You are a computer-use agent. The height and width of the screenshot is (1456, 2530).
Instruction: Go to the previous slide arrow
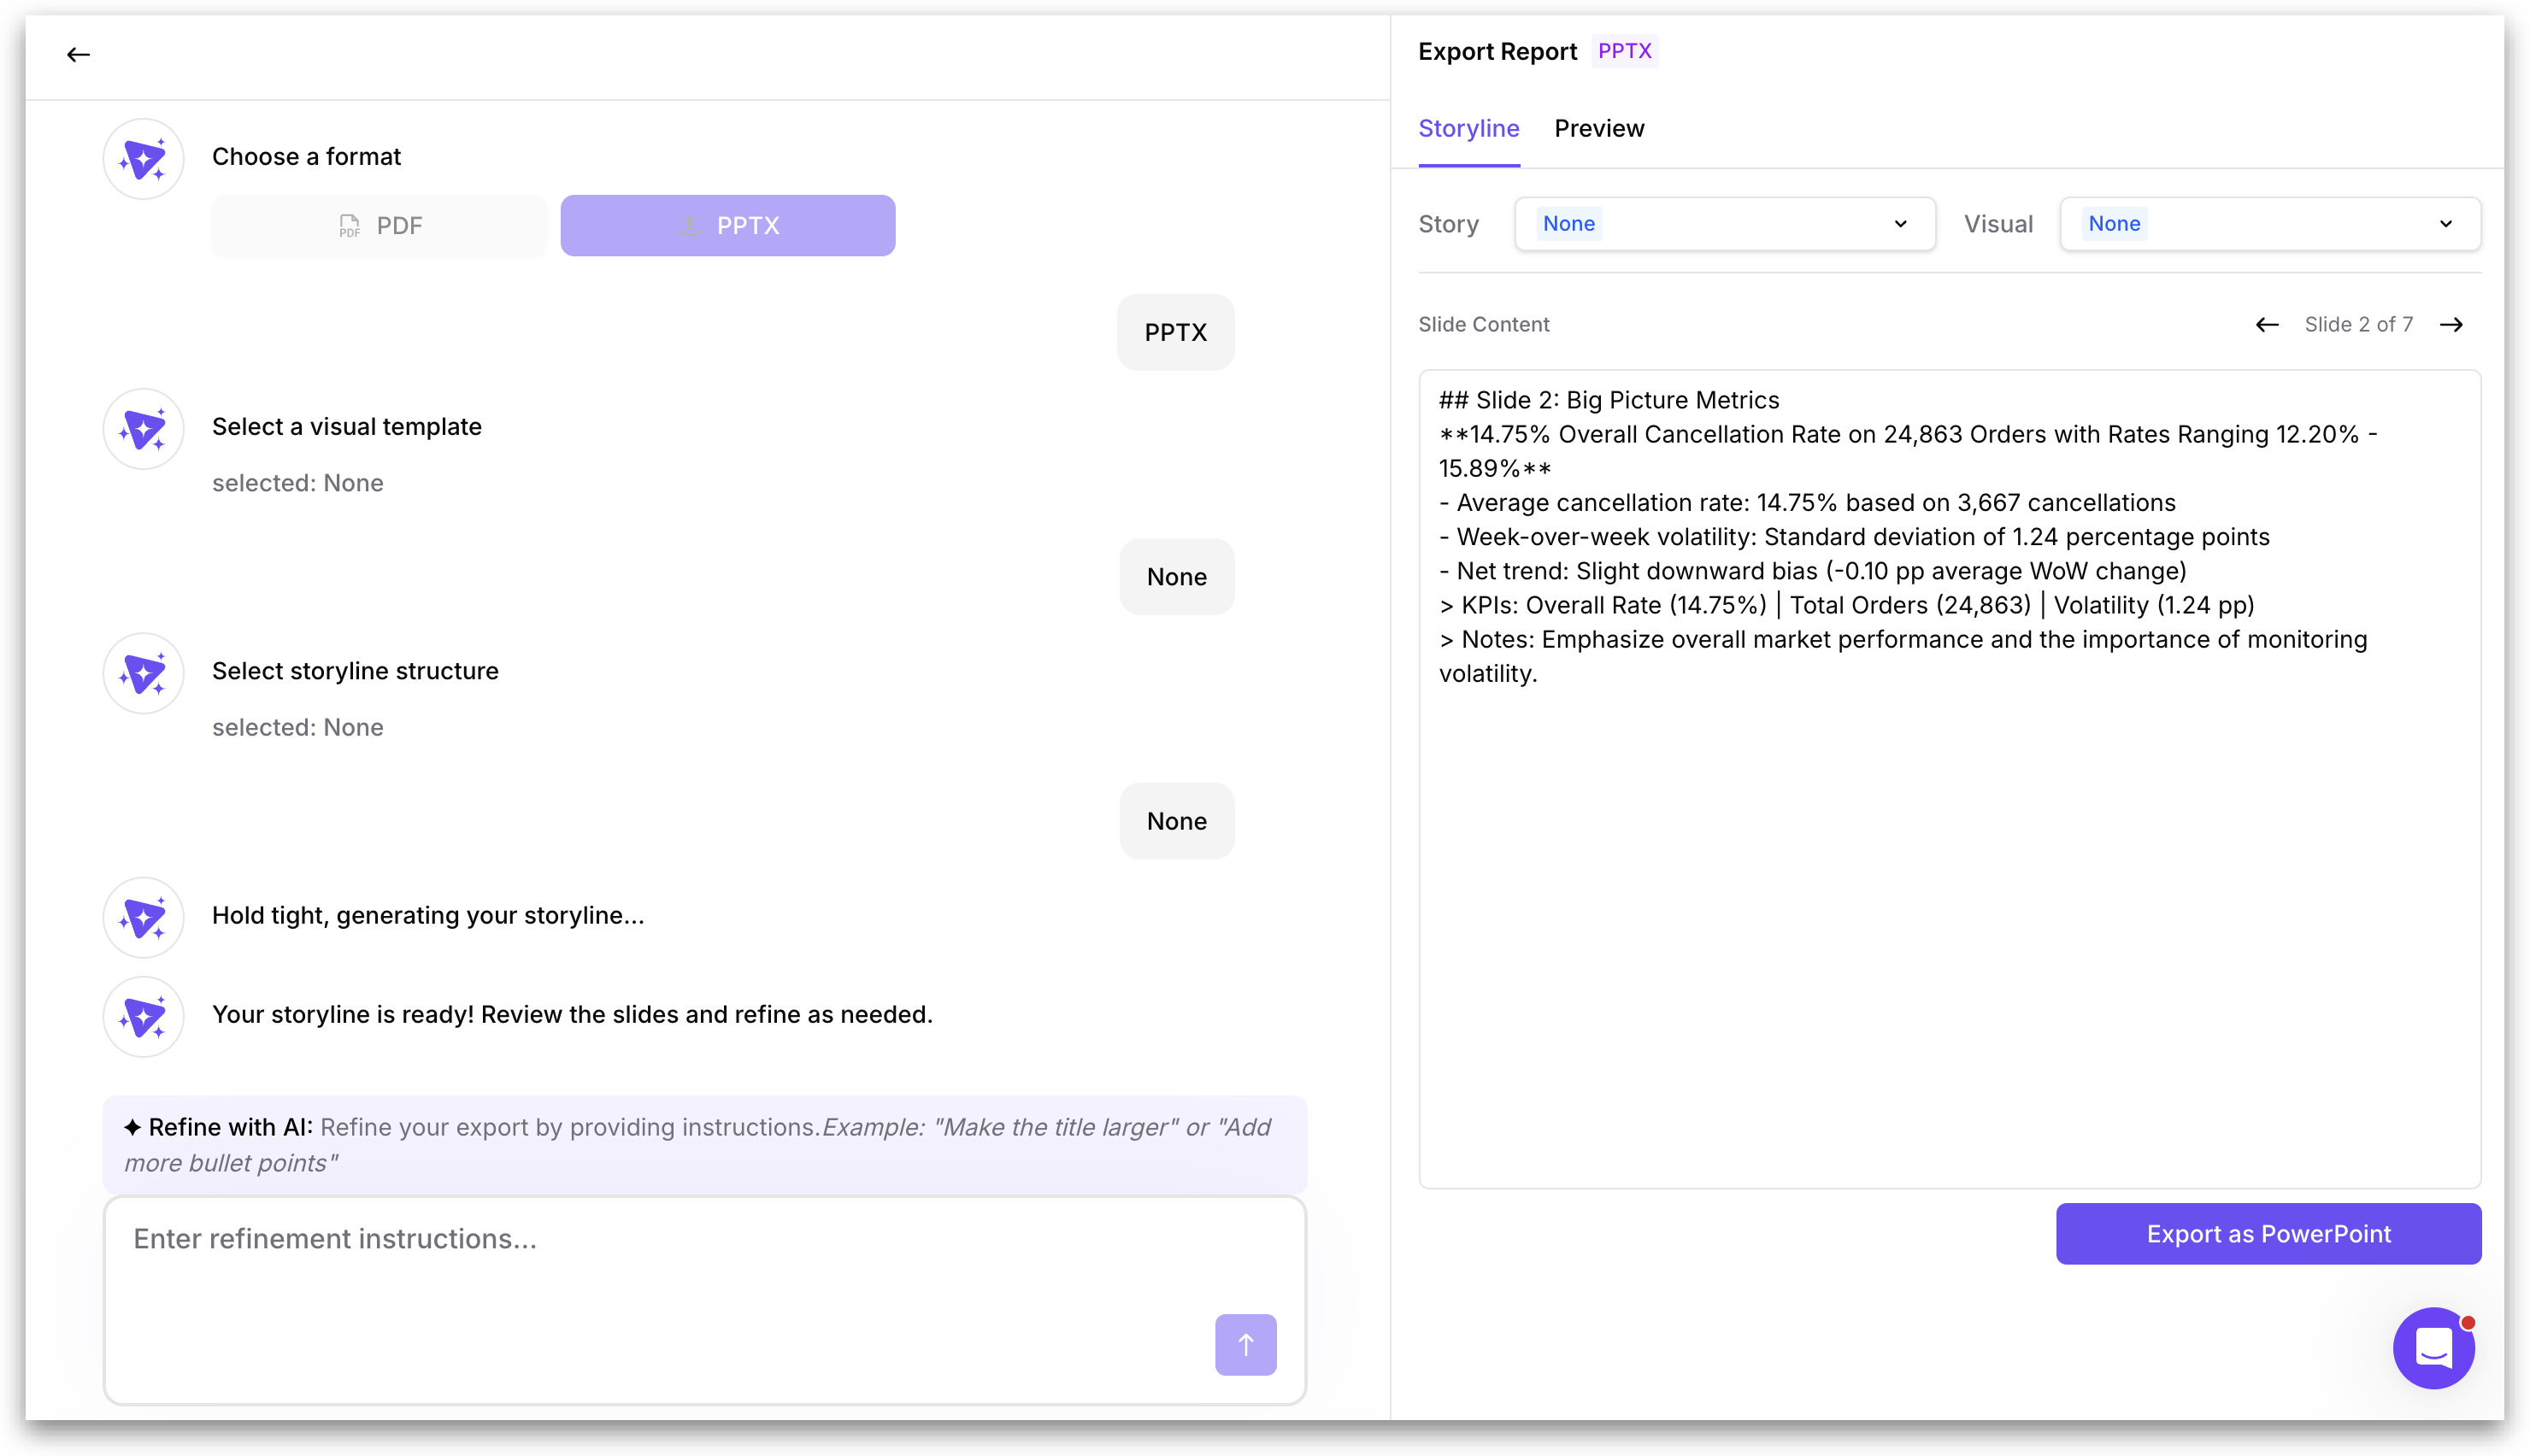point(2267,325)
